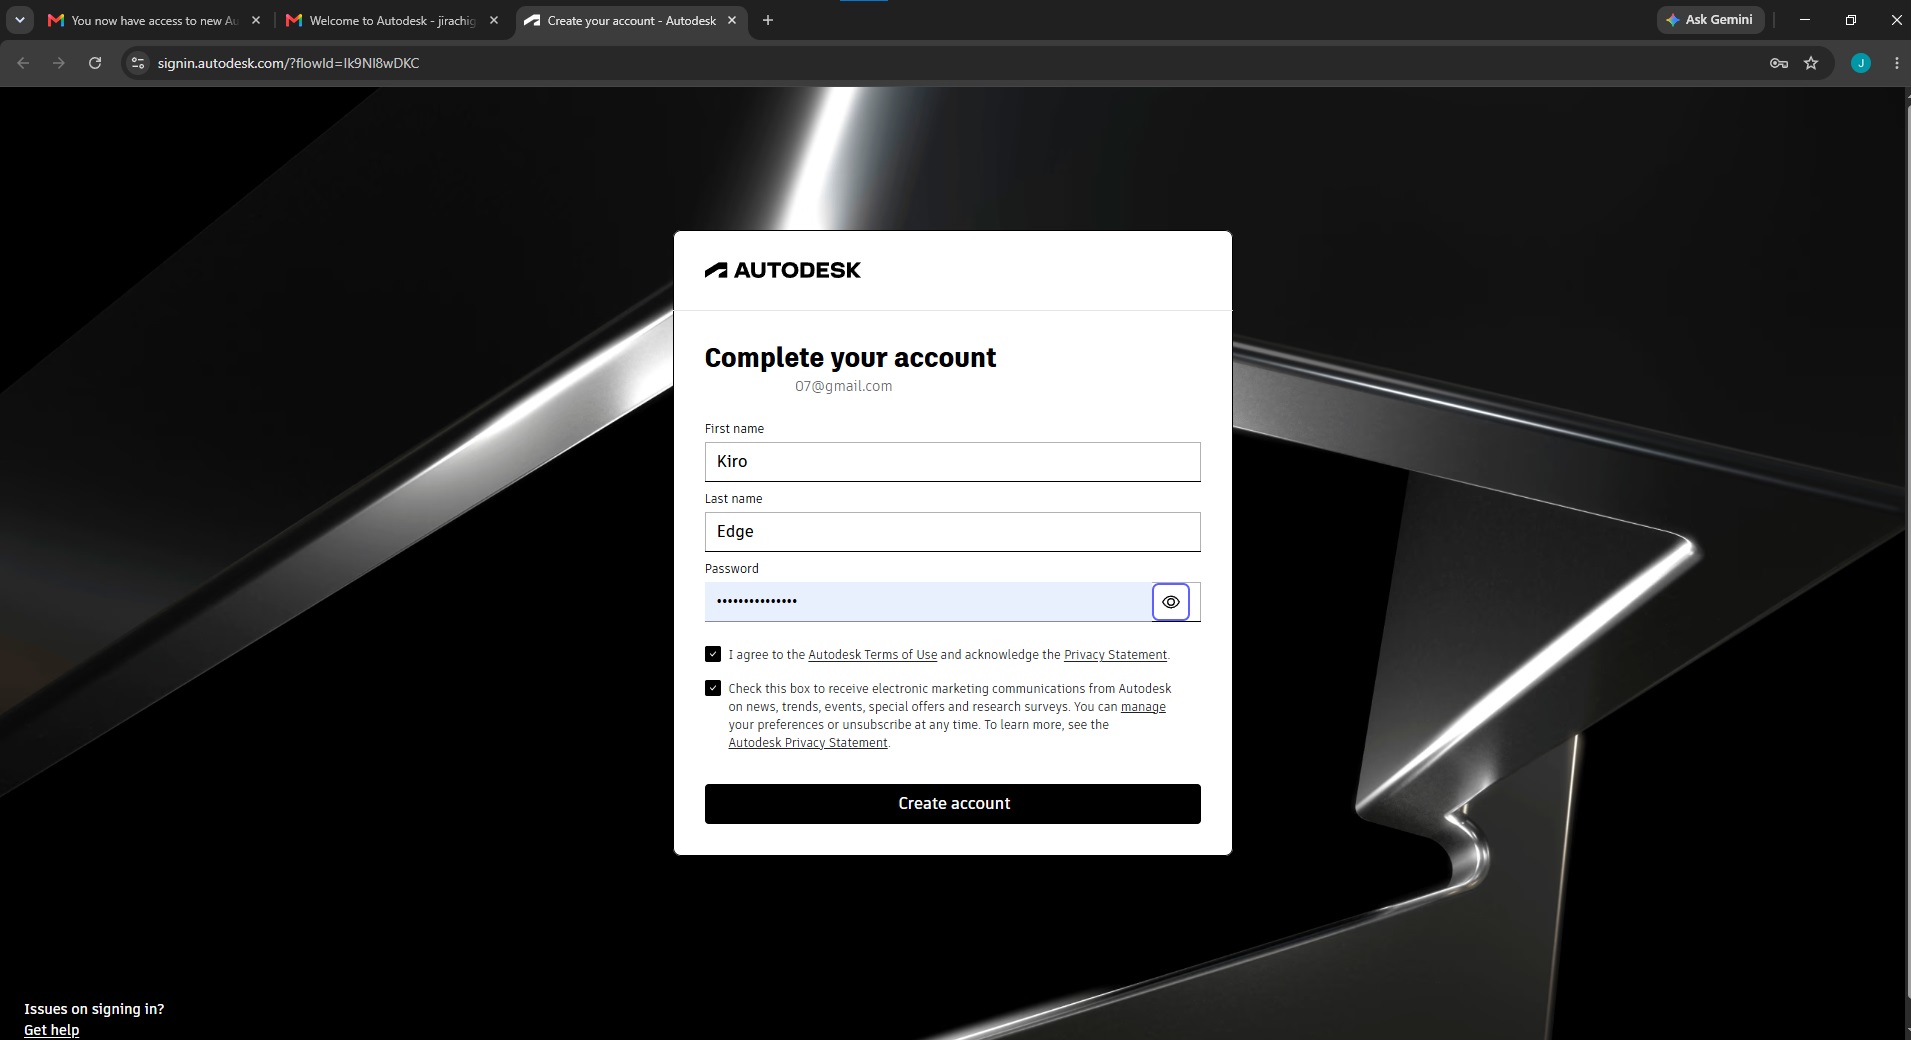Show password with the eye icon
Image resolution: width=1911 pixels, height=1040 pixels.
point(1170,602)
